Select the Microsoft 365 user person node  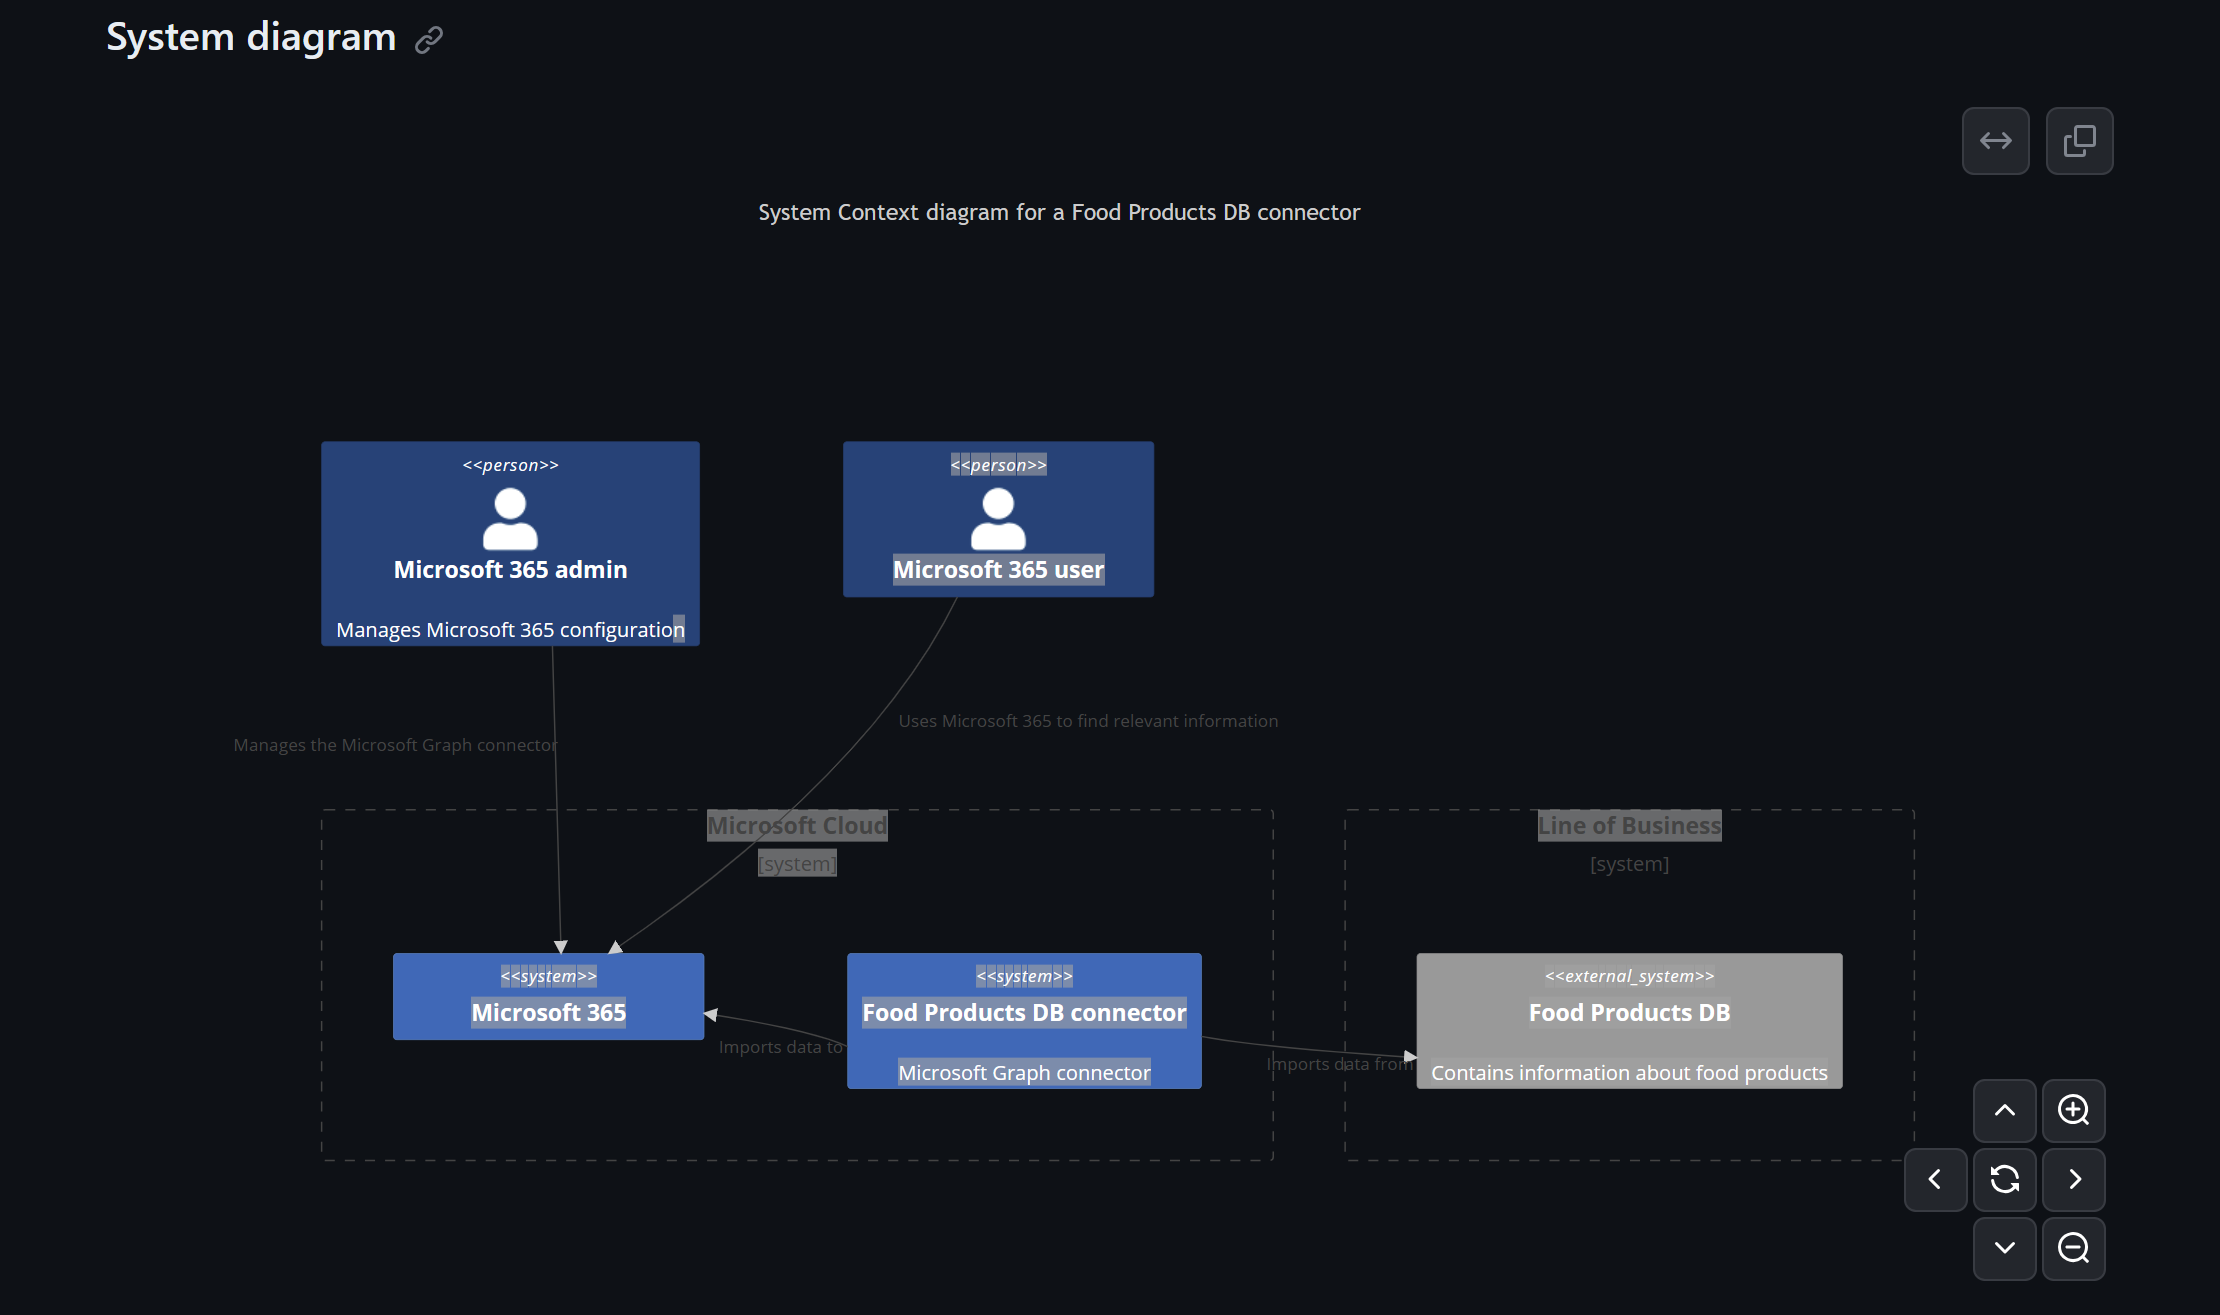(x=997, y=519)
